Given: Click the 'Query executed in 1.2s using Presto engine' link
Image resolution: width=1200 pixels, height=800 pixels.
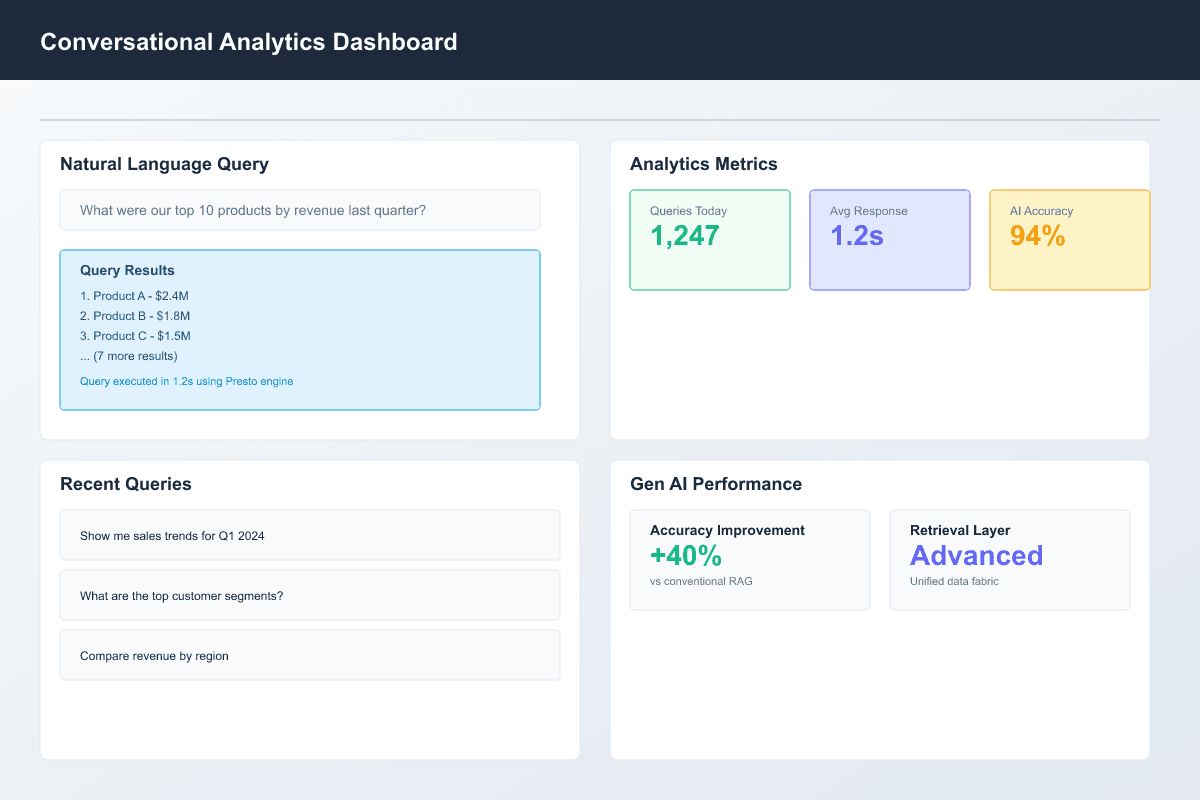Looking at the screenshot, I should 186,381.
